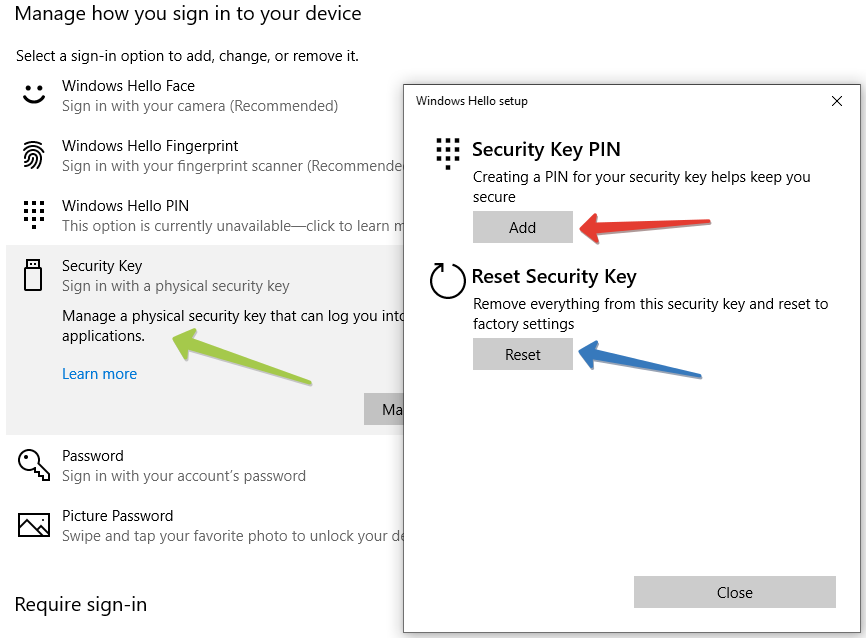866x638 pixels.
Task: Expand the Windows Hello Face option
Action: click(205, 96)
